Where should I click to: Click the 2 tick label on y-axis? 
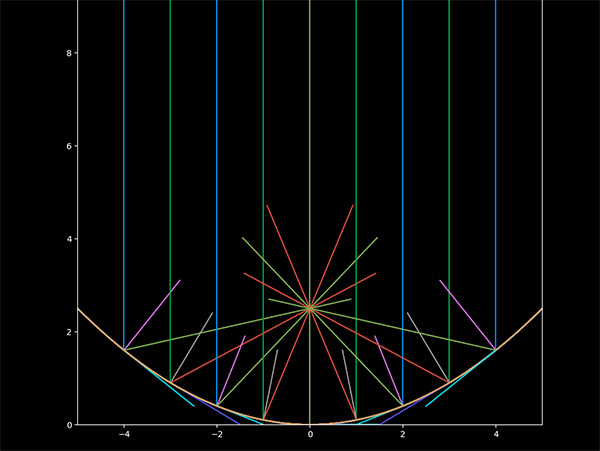click(69, 332)
